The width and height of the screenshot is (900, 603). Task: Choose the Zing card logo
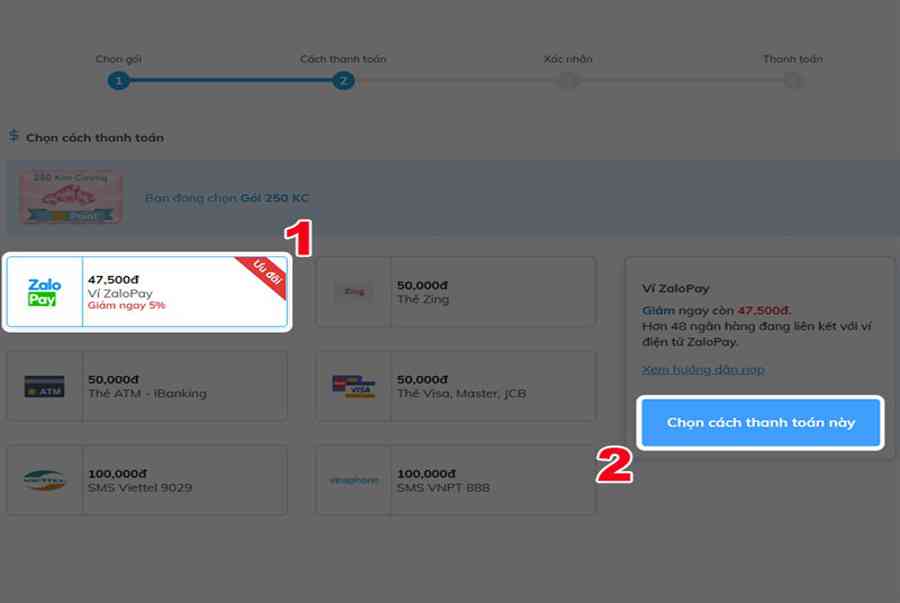coord(354,291)
